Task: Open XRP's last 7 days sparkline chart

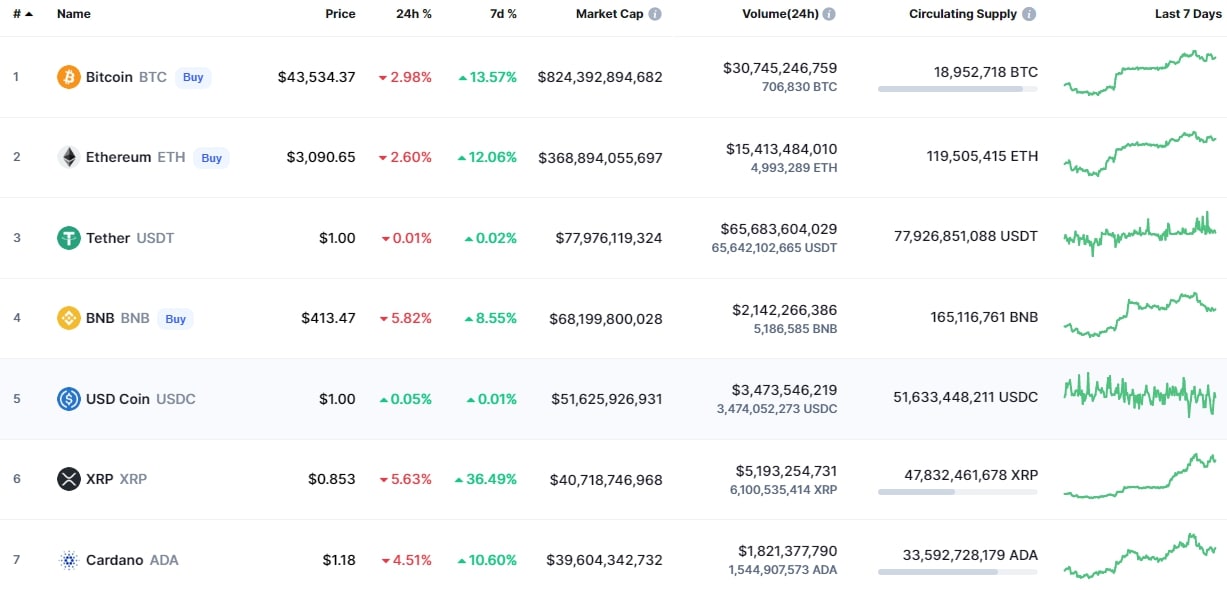Action: (1140, 475)
